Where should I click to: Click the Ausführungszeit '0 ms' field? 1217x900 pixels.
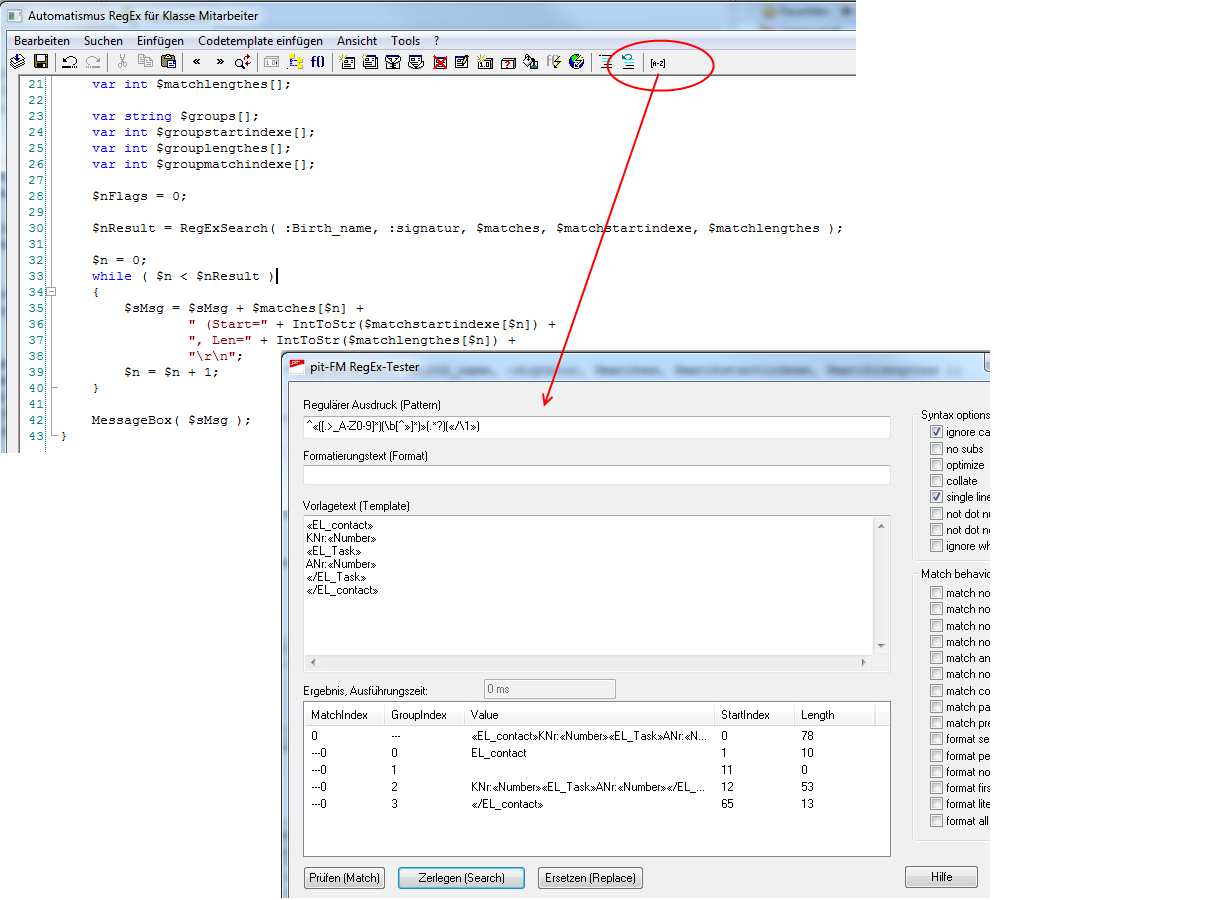point(550,689)
